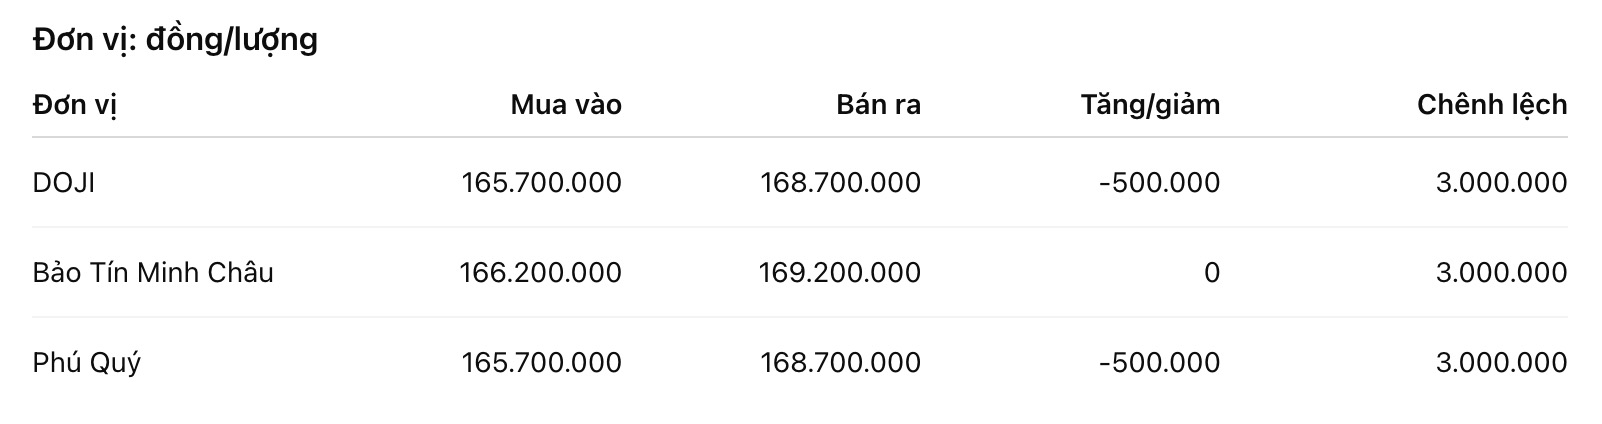
Task: Click the 'Tăng/giảm' column header
Action: click(x=1150, y=105)
